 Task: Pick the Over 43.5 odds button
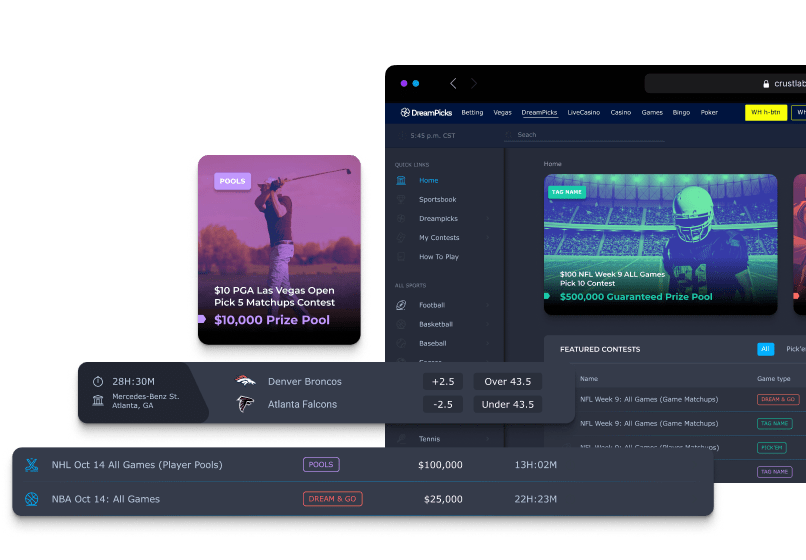(x=508, y=381)
